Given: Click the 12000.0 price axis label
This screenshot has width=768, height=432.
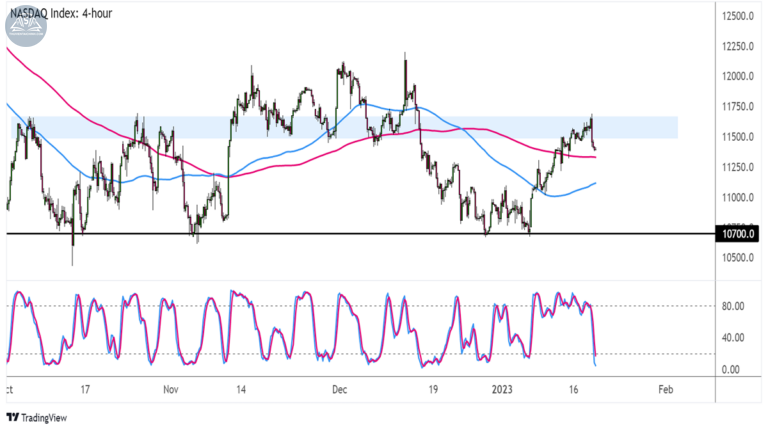Looking at the screenshot, I should (x=738, y=76).
